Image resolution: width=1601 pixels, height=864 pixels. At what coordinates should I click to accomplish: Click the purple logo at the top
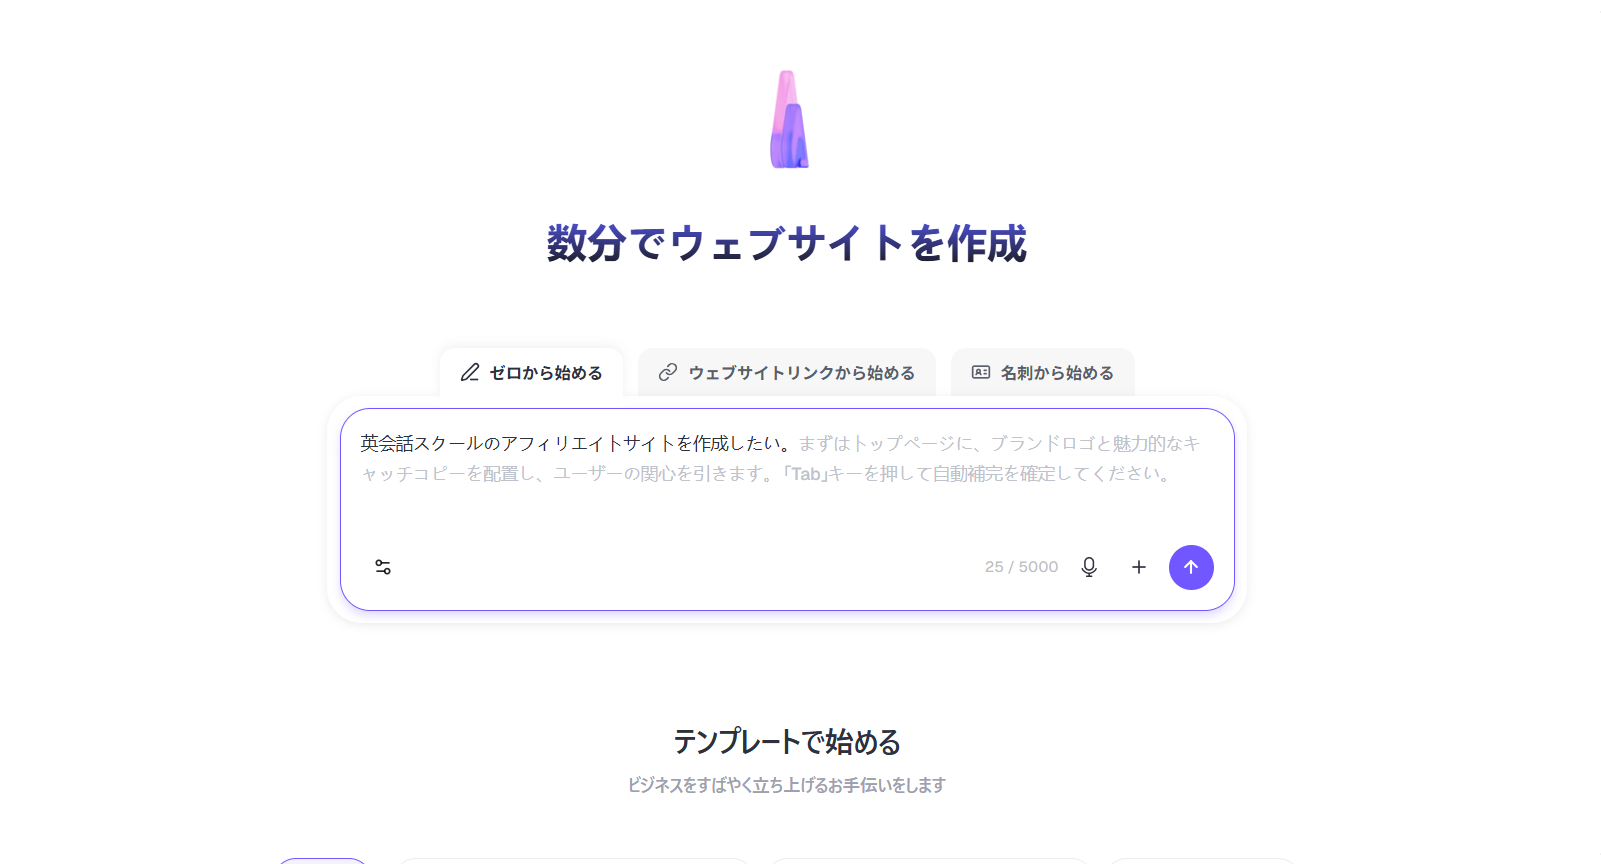pos(789,119)
